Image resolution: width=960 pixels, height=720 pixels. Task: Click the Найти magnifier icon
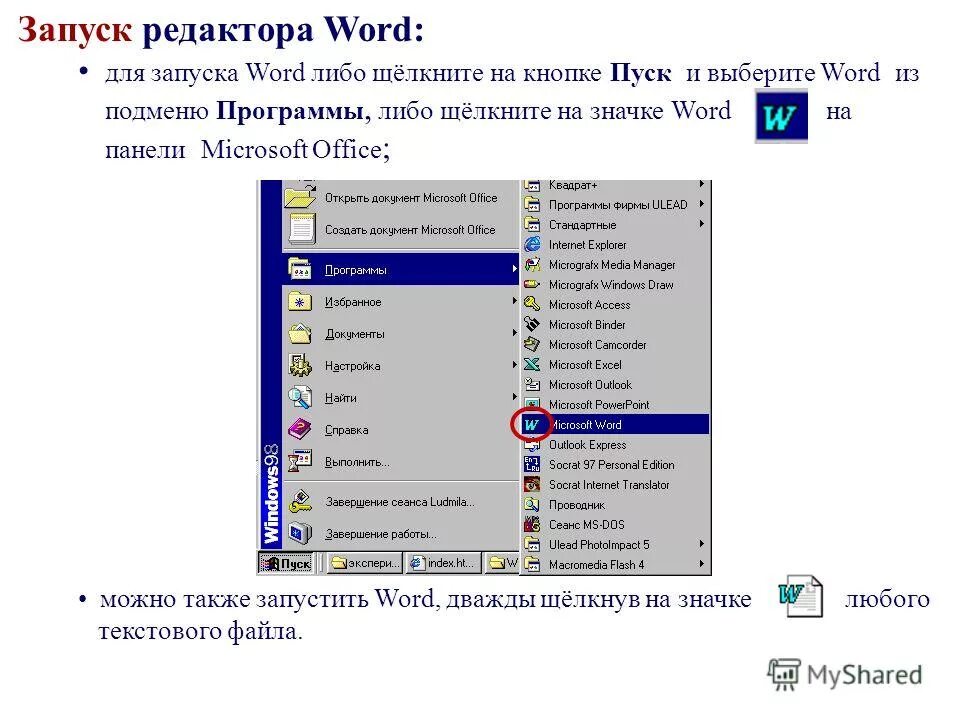click(300, 397)
